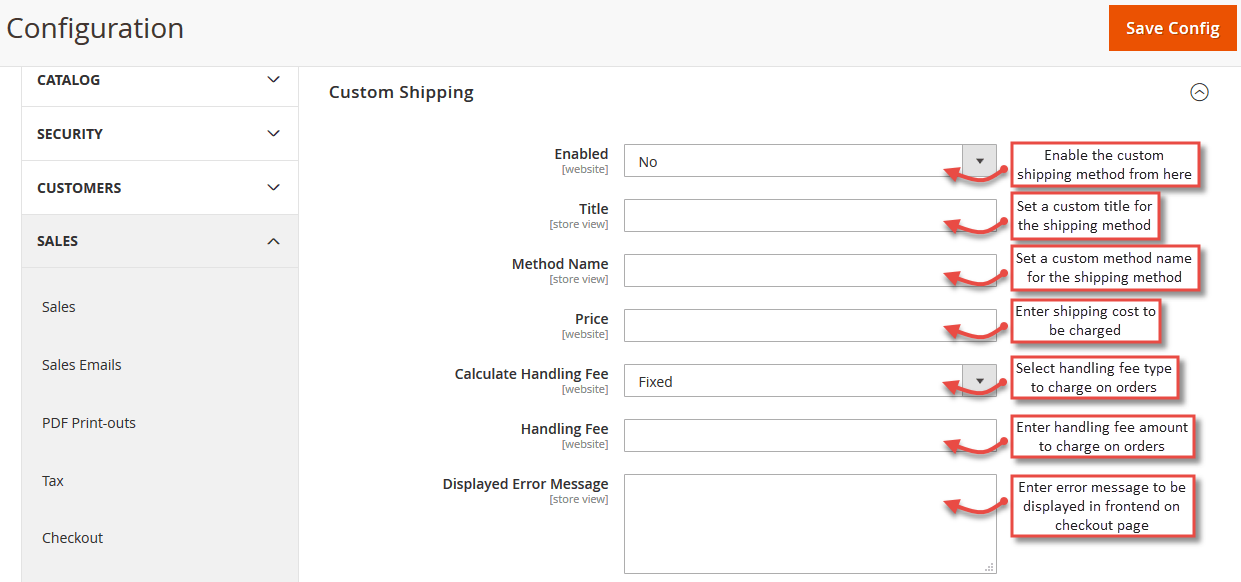This screenshot has height=582, width=1241.
Task: Open the Tax configuration page
Action: click(53, 481)
